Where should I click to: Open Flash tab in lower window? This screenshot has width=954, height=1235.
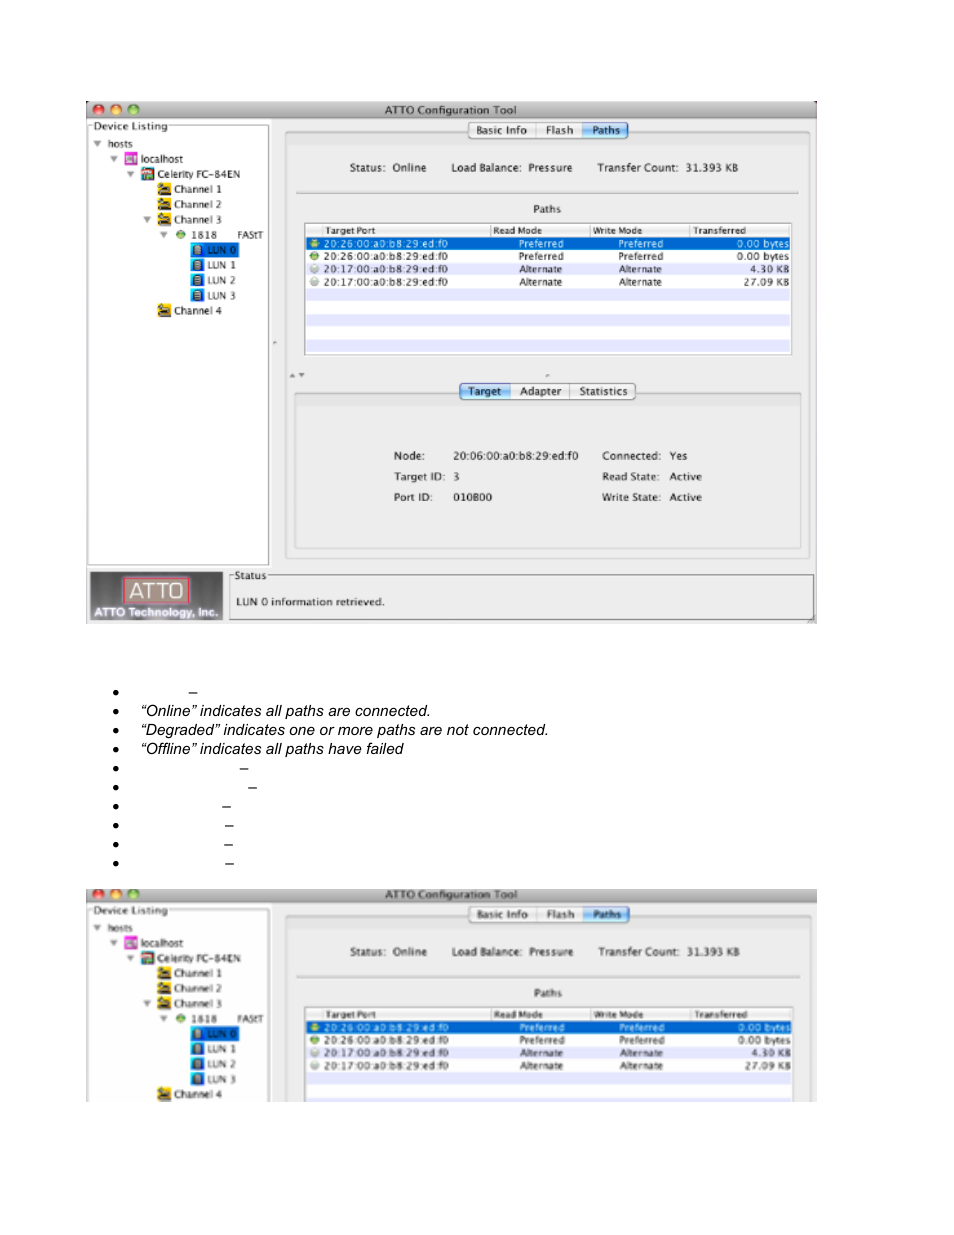(x=560, y=914)
